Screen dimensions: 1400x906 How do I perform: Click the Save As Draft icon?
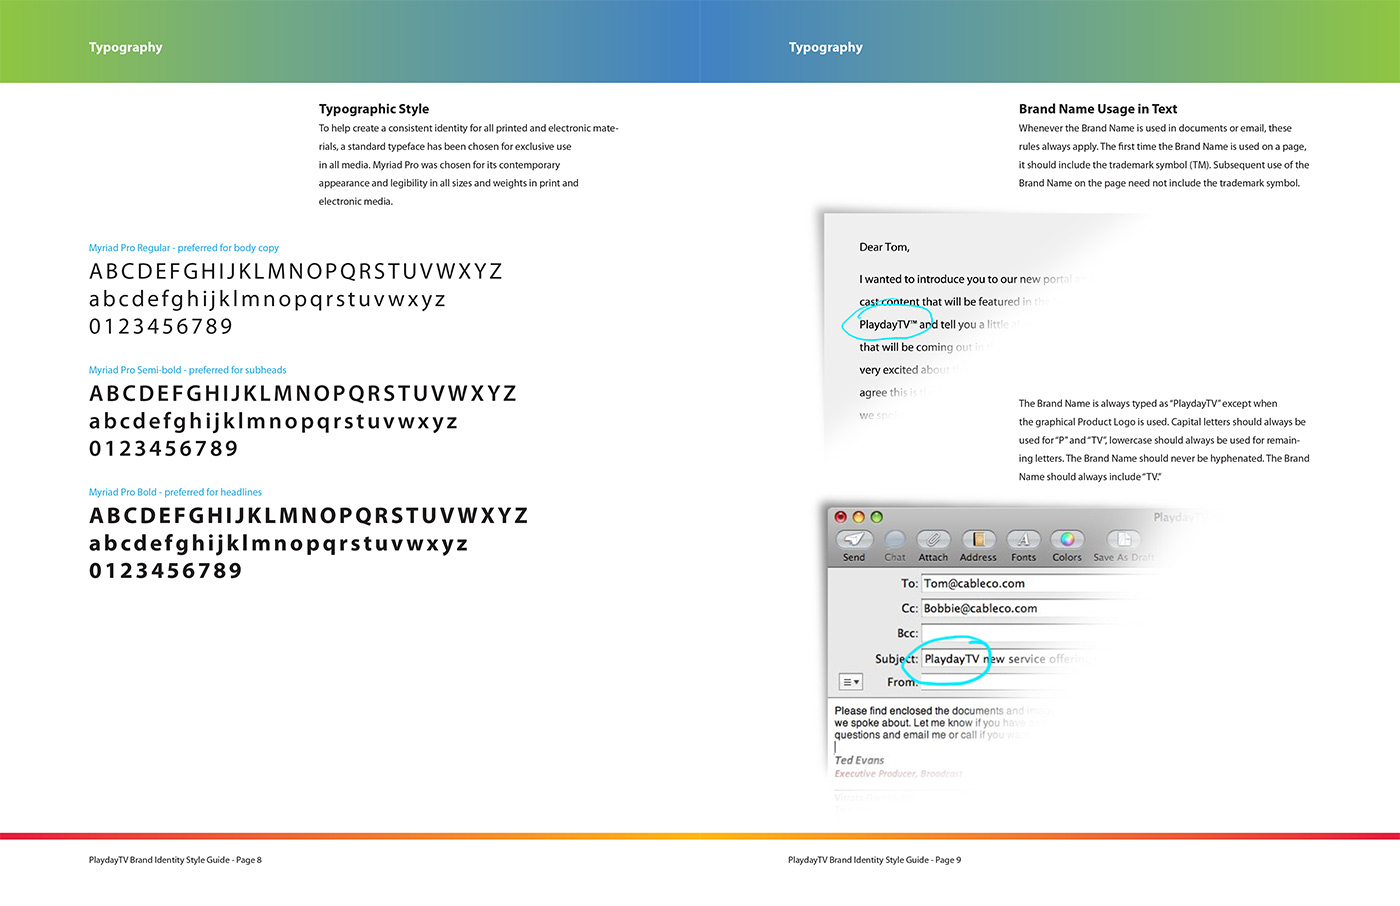click(x=1123, y=540)
